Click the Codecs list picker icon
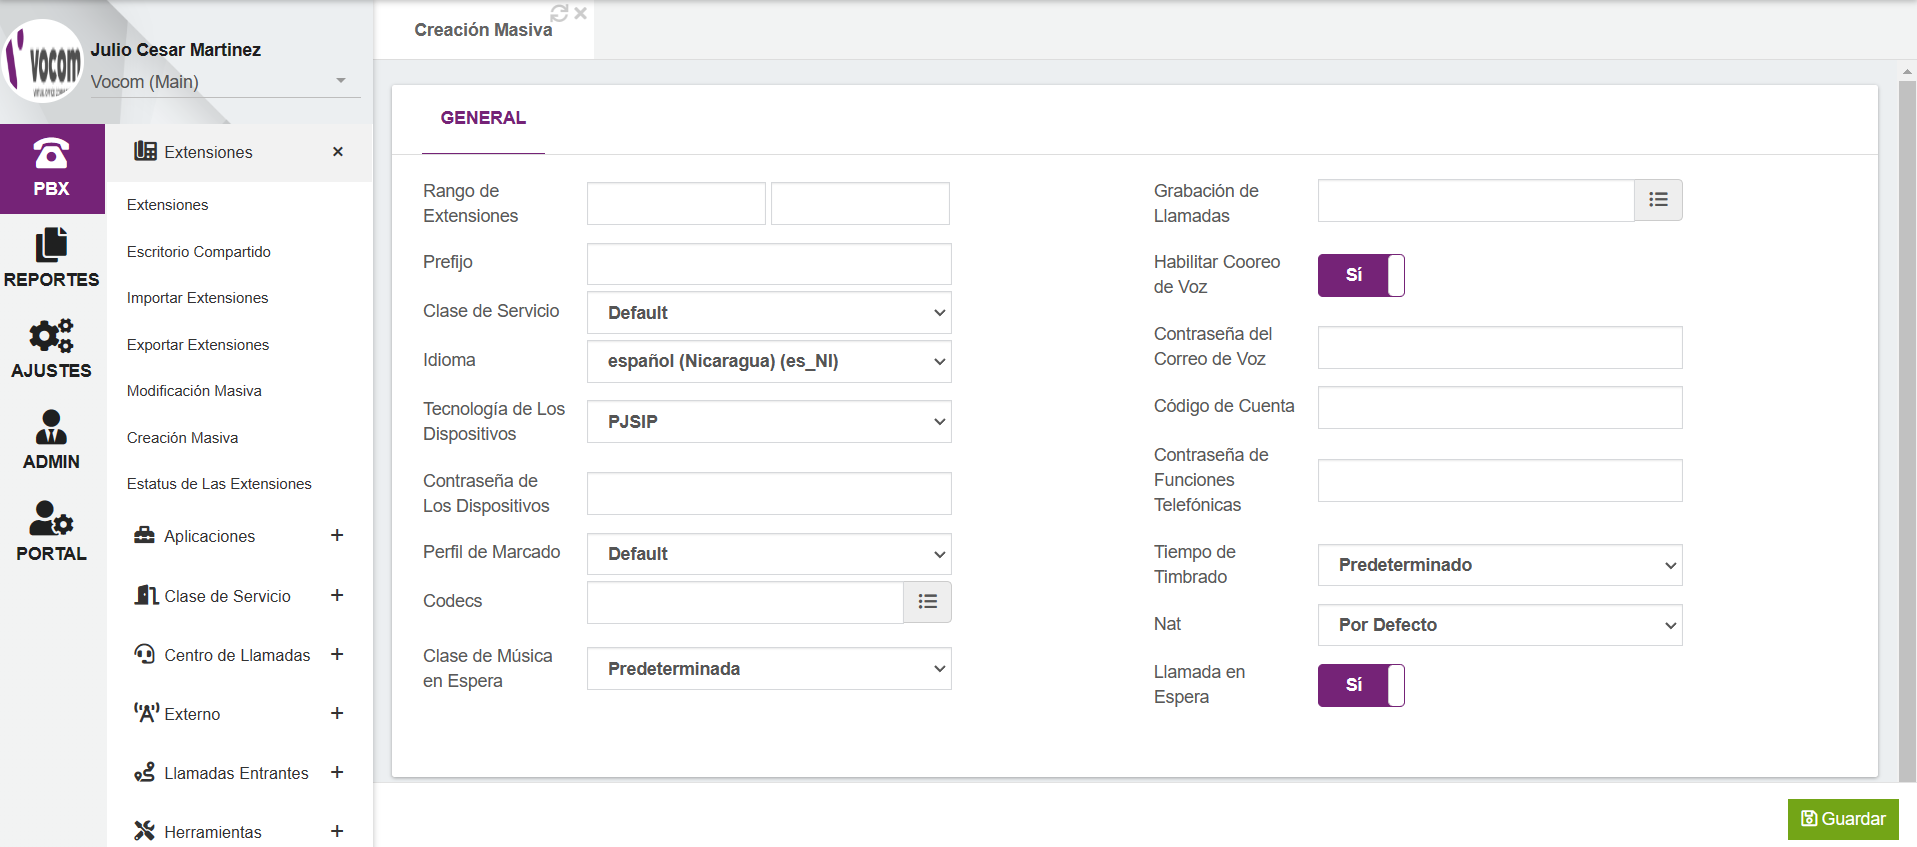The width and height of the screenshot is (1917, 847). pyautogui.click(x=927, y=602)
